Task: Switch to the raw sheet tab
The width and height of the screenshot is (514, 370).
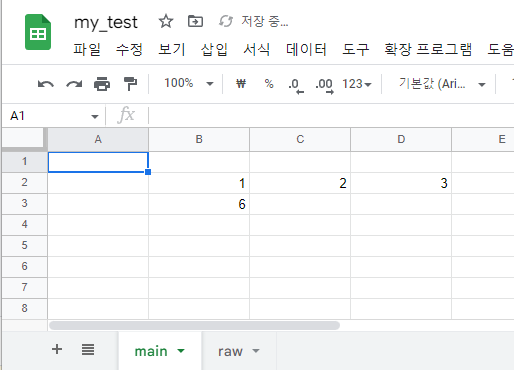Action: [239, 351]
